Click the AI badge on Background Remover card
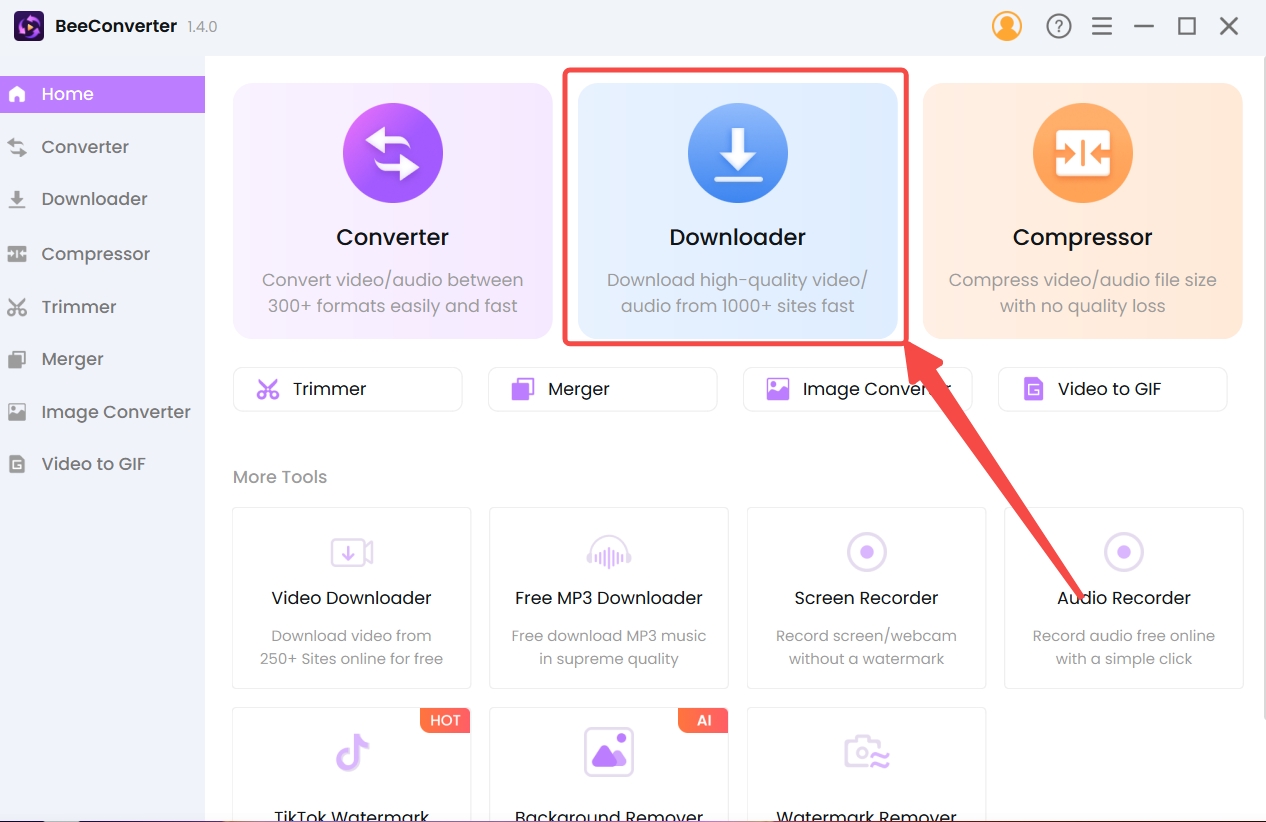The width and height of the screenshot is (1266, 822). click(x=704, y=721)
